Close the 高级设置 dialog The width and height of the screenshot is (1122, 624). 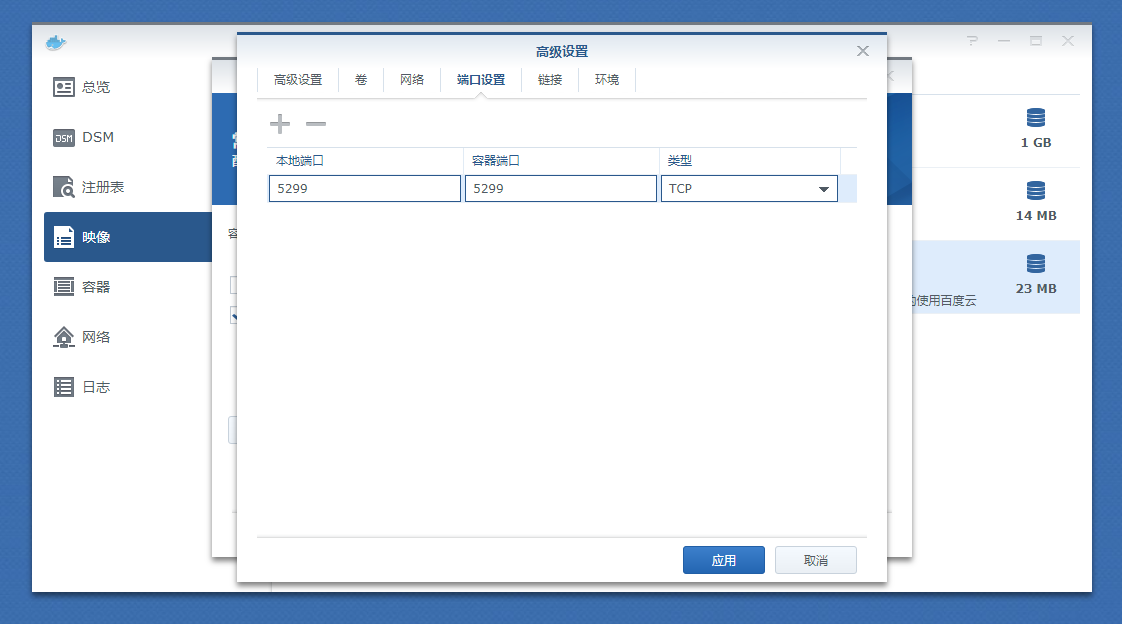point(863,51)
